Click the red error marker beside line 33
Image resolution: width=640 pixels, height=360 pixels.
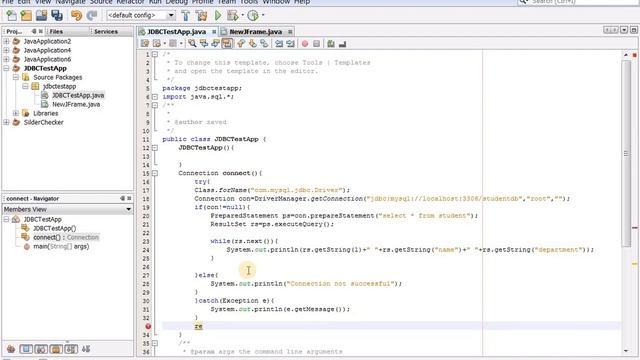pos(148,326)
